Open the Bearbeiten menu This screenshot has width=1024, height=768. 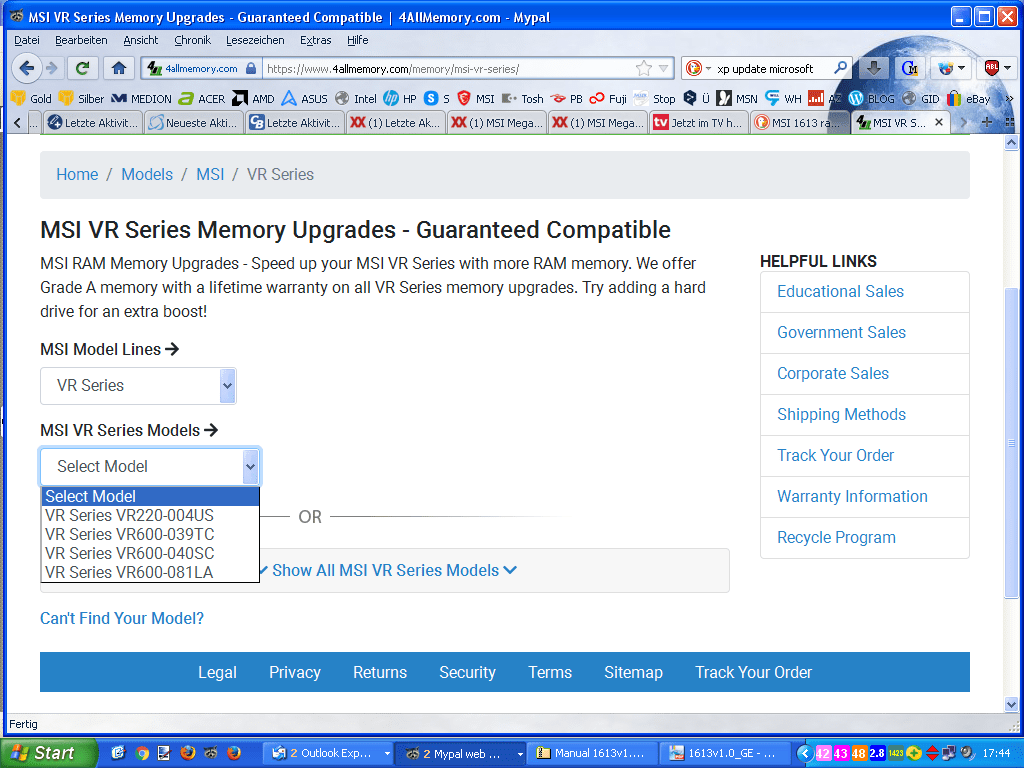coord(81,40)
